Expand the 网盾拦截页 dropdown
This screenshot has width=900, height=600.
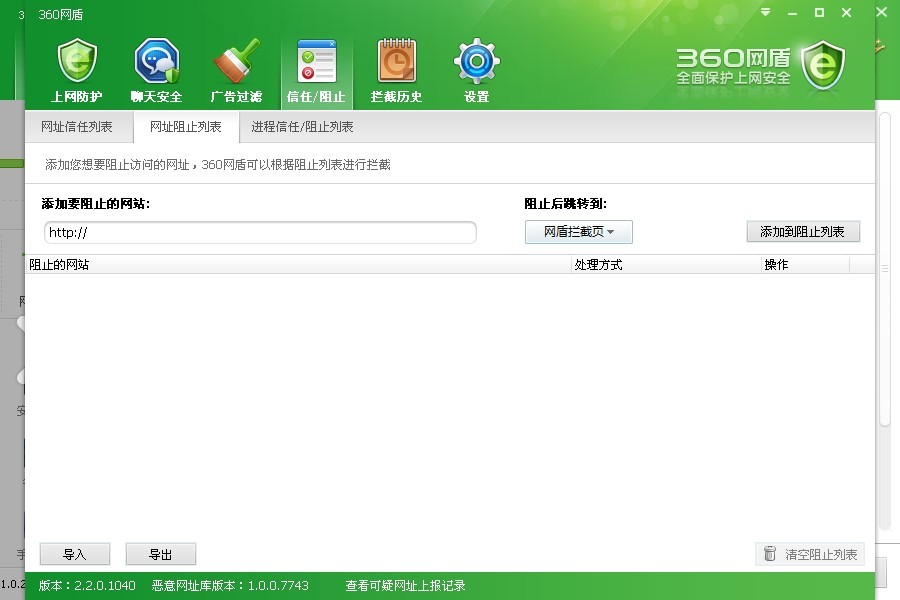point(579,232)
